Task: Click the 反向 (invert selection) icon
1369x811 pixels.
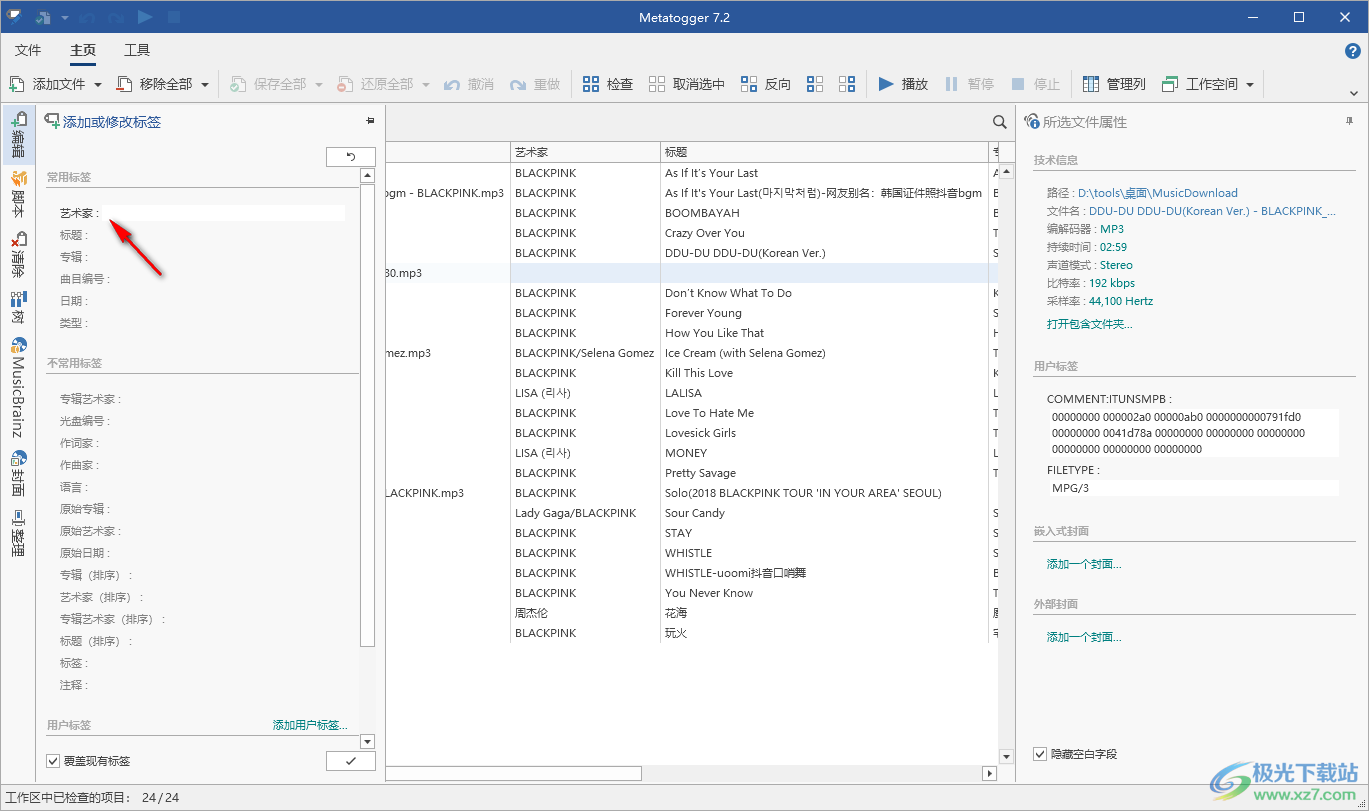Action: [x=749, y=84]
